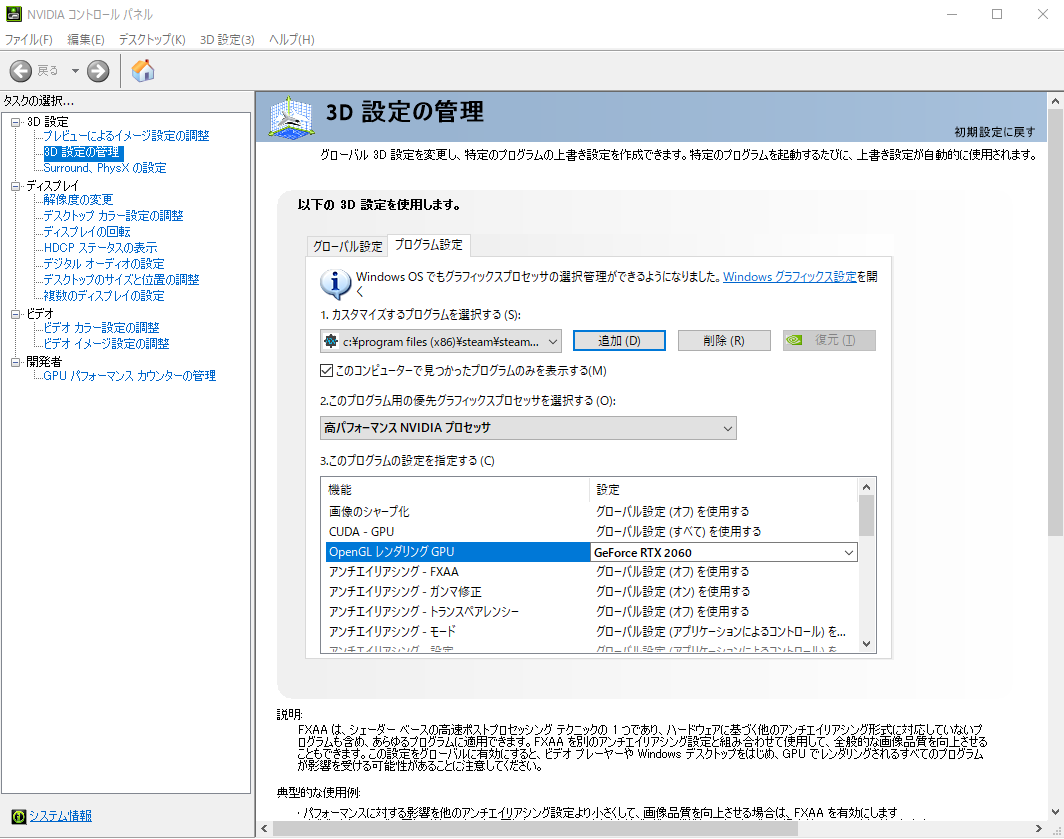Image resolution: width=1064 pixels, height=839 pixels.
Task: Click 初期設定に戻す link
Action: click(994, 132)
